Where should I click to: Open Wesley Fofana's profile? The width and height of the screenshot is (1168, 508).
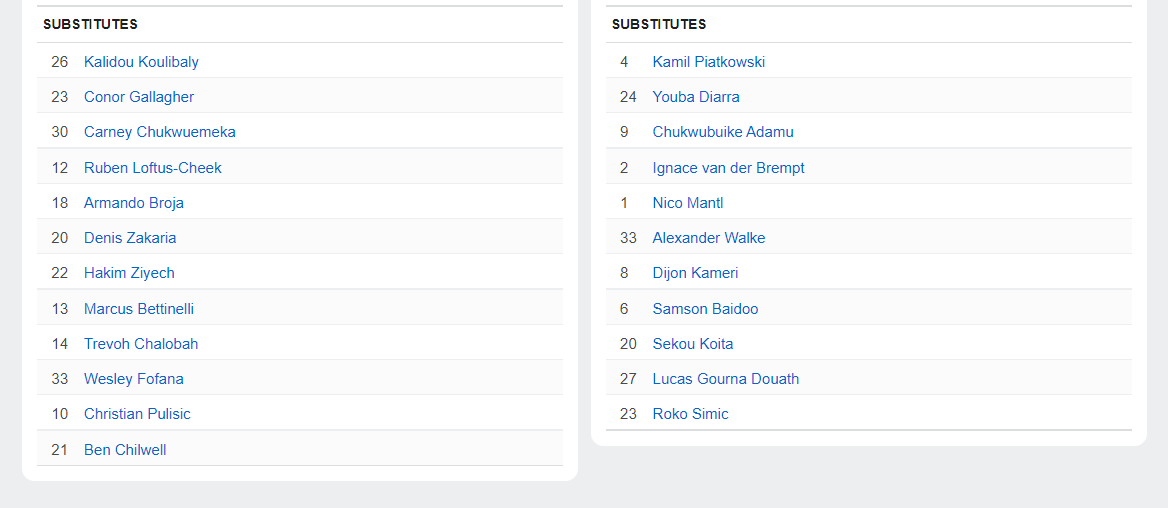134,379
